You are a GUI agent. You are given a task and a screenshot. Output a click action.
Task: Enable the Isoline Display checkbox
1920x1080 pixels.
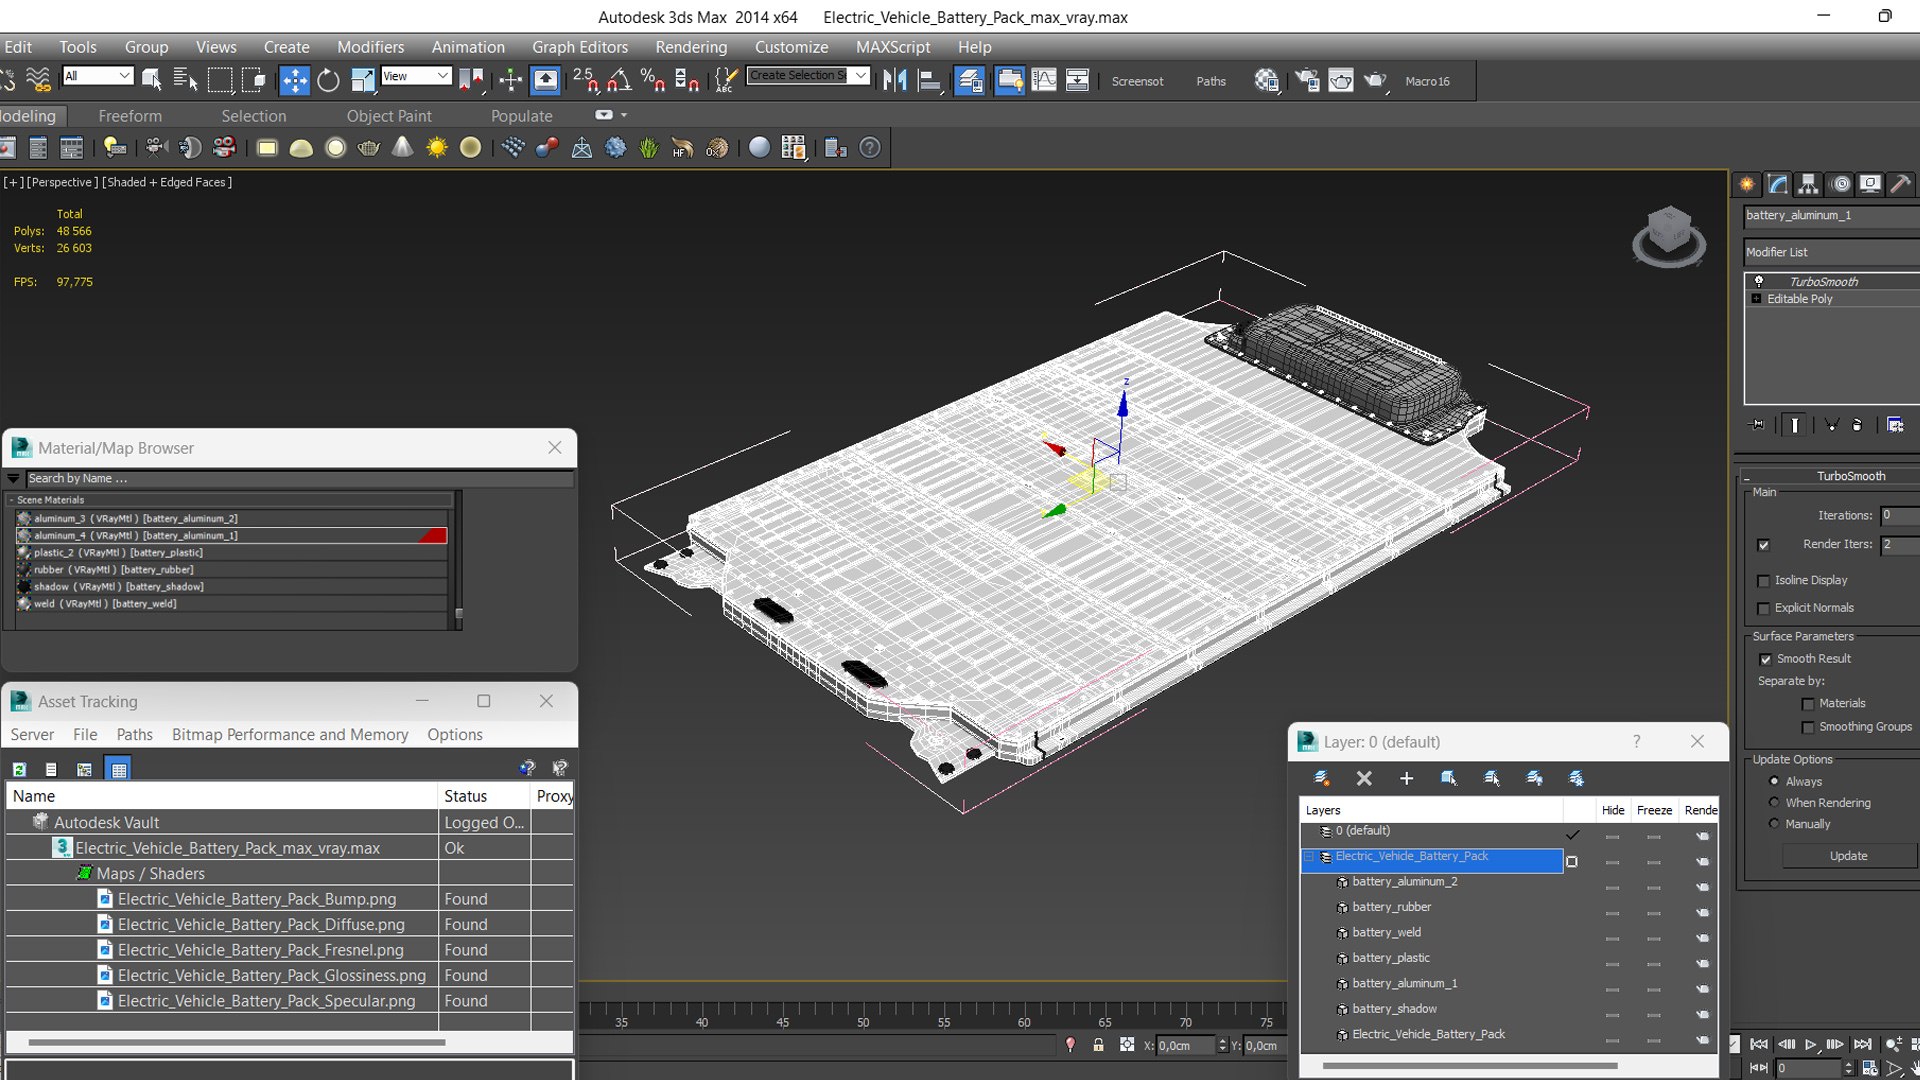1764,581
